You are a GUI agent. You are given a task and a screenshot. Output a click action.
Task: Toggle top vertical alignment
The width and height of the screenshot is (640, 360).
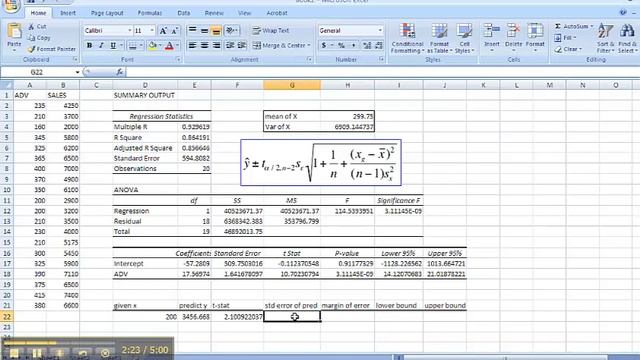click(192, 31)
